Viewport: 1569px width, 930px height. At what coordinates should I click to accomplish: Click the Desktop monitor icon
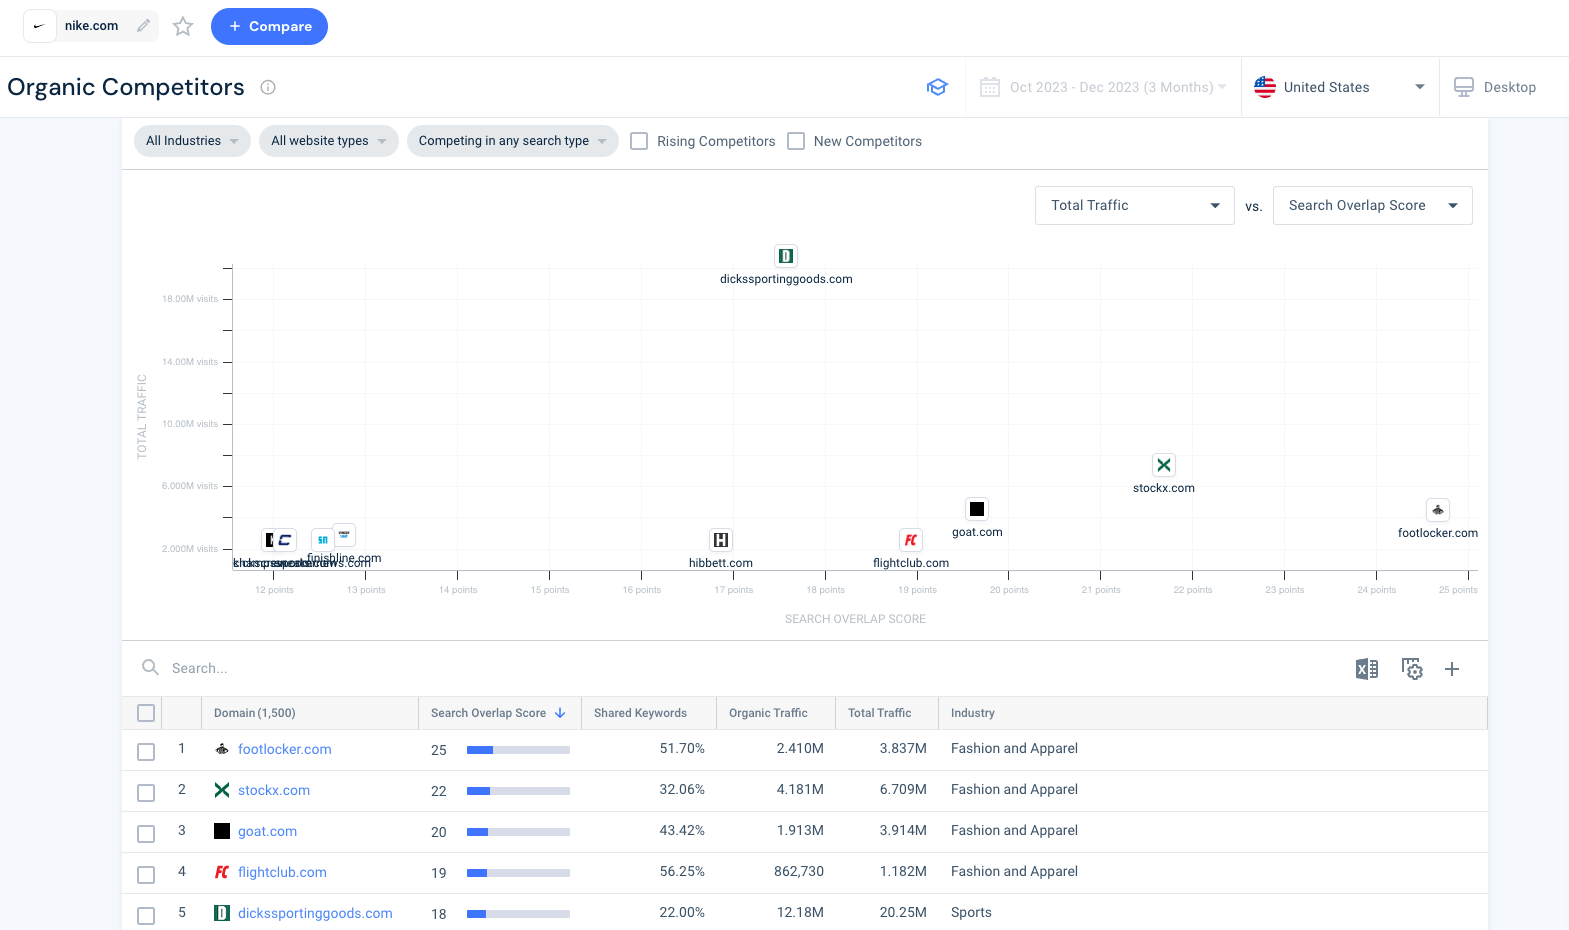point(1464,87)
